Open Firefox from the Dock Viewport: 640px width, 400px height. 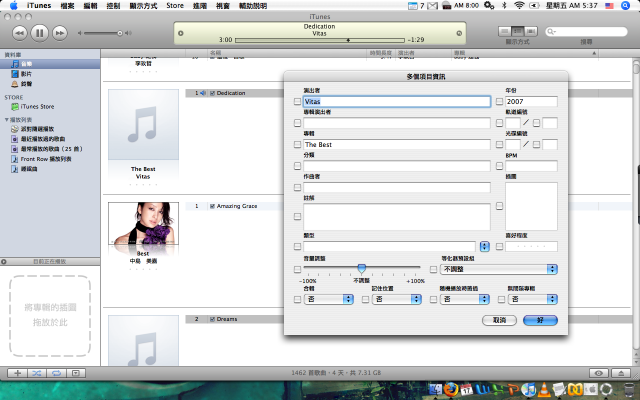click(x=451, y=389)
